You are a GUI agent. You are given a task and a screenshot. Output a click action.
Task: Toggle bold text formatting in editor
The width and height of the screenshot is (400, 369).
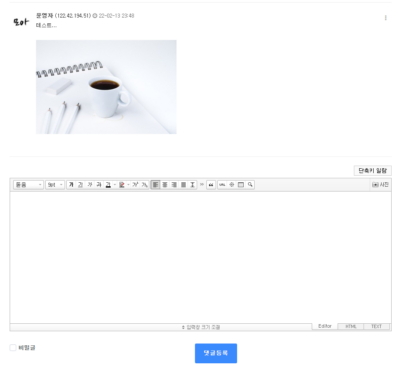click(x=71, y=185)
